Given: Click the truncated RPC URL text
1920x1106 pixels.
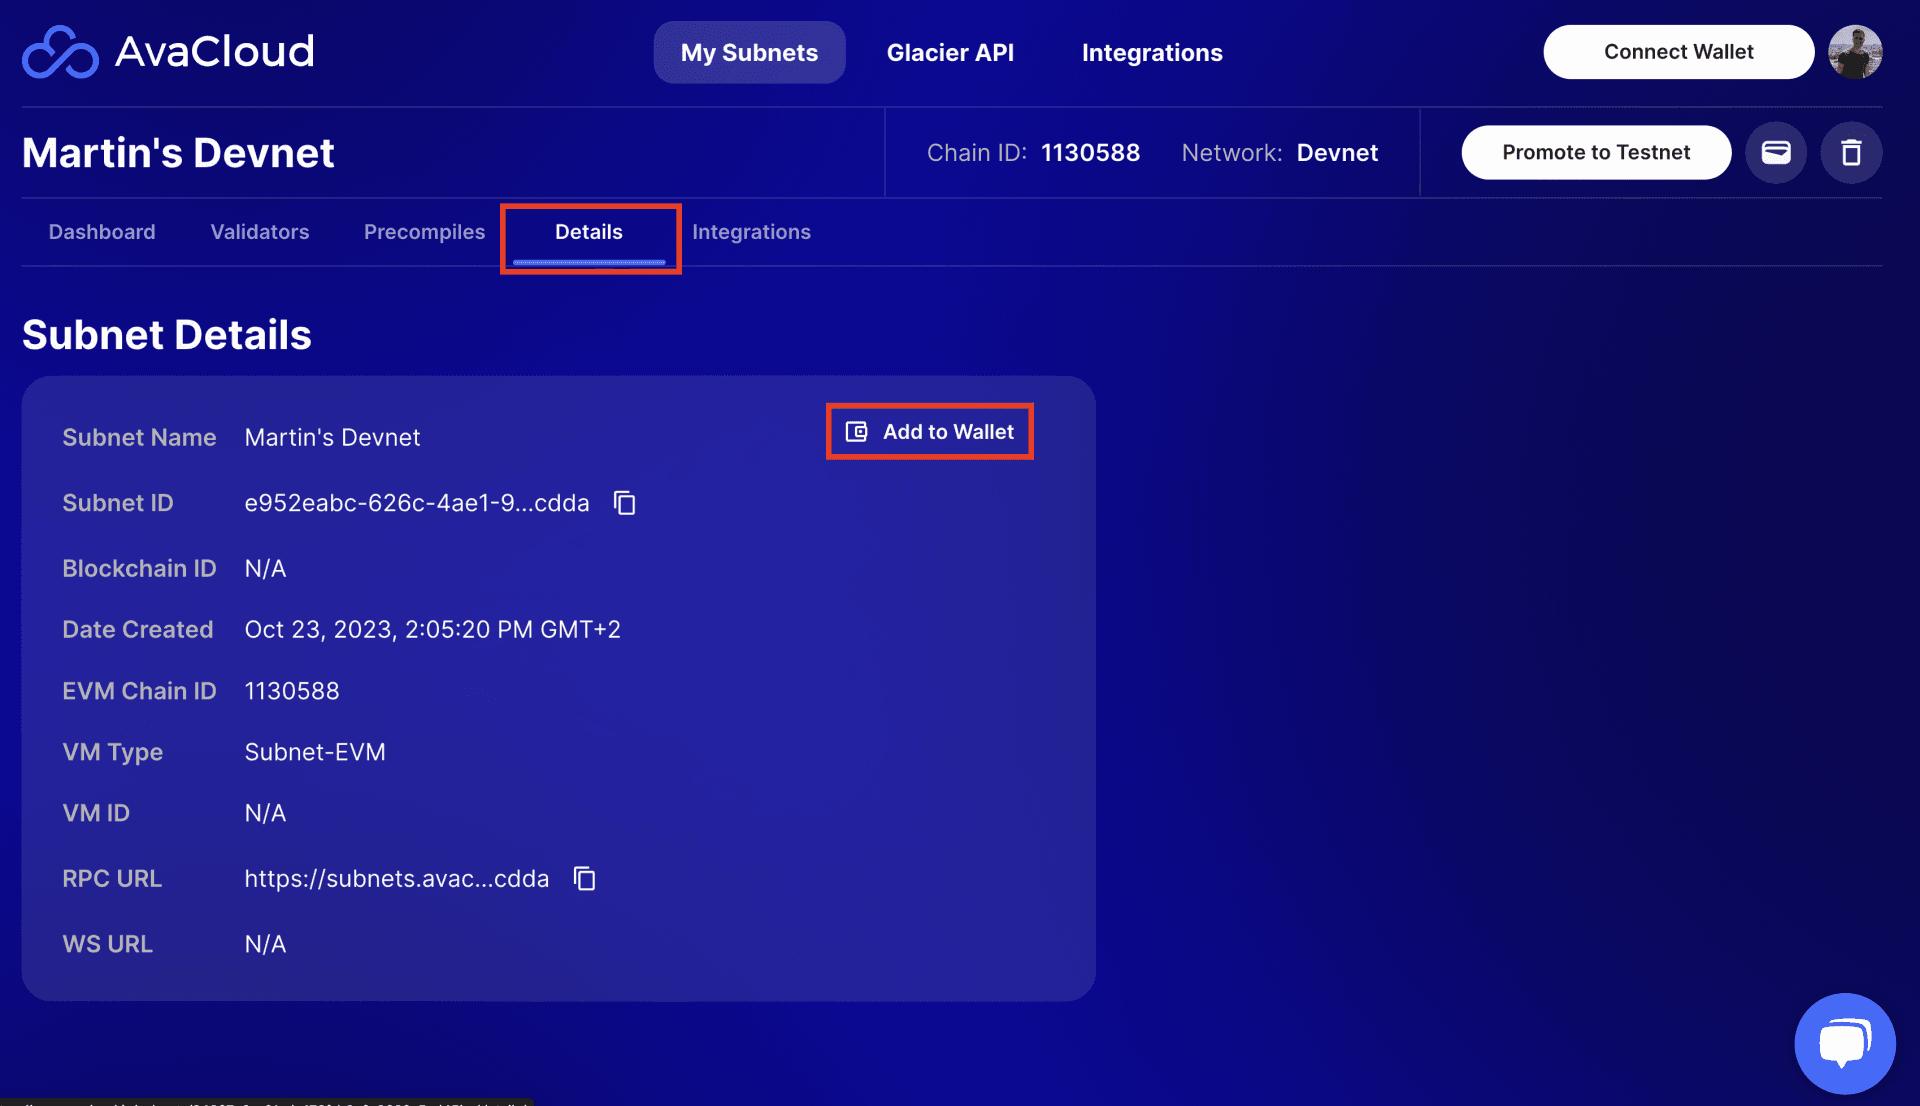Looking at the screenshot, I should pos(397,879).
